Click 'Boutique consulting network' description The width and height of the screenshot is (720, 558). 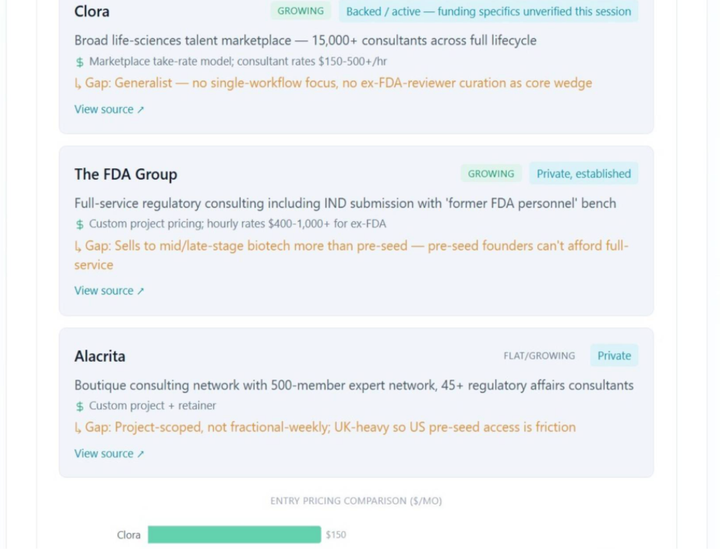(x=354, y=385)
